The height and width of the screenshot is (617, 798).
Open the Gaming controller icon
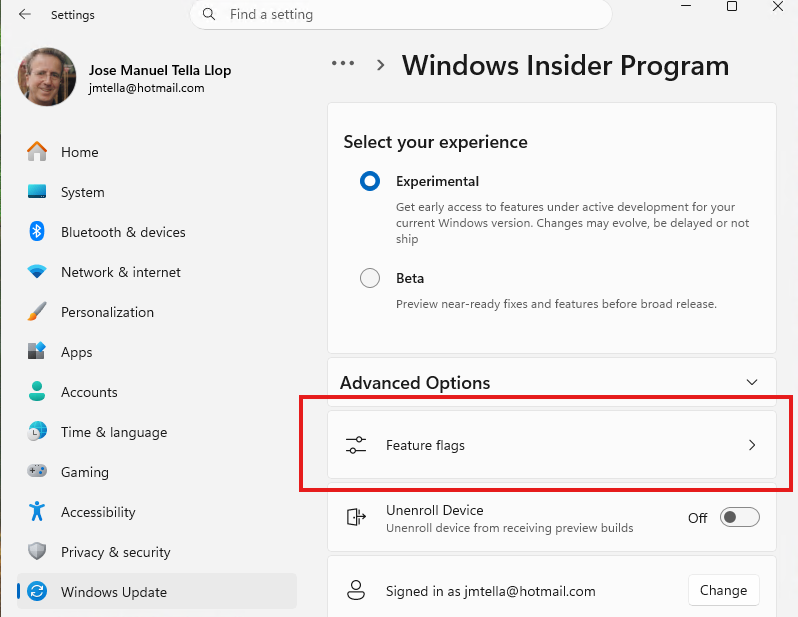coord(37,472)
